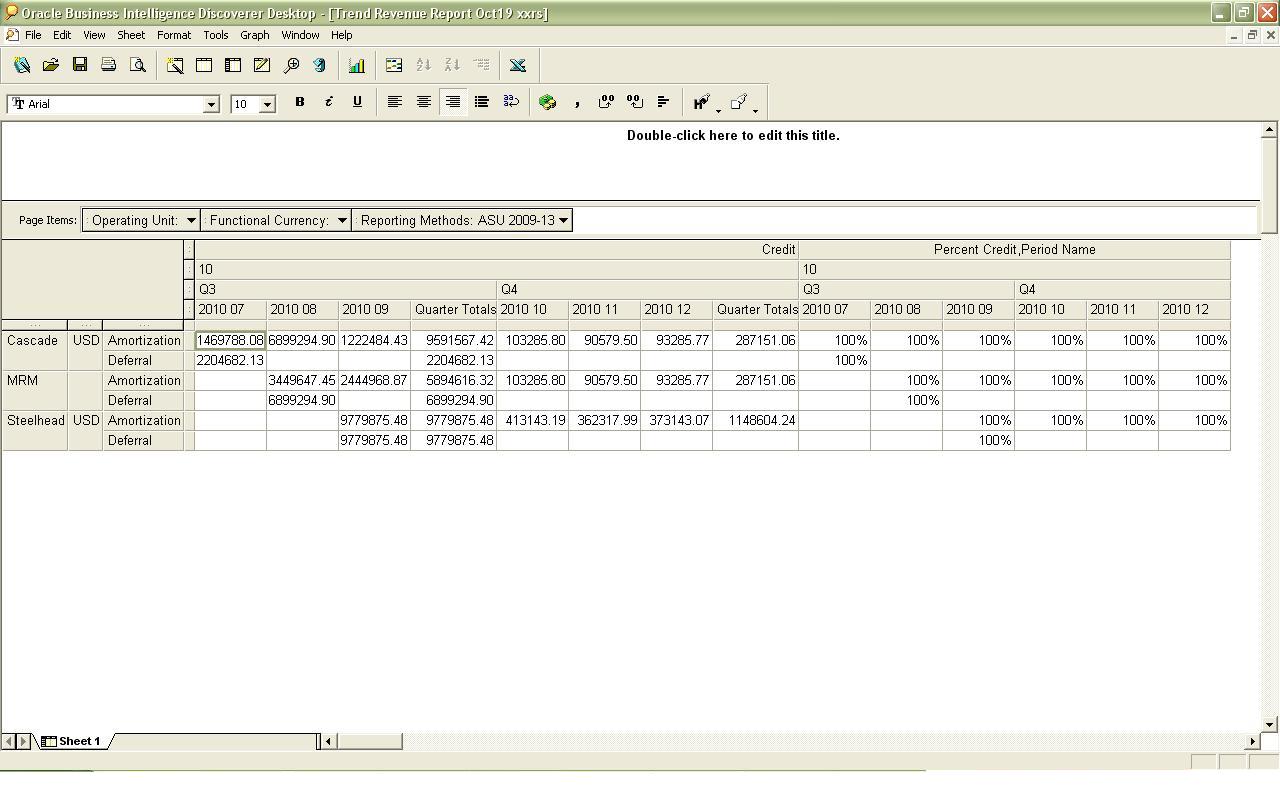Viewport: 1280px width, 800px height.
Task: Expand Reporting Methods ASU 2009-13 dropdown
Action: pyautogui.click(x=563, y=220)
